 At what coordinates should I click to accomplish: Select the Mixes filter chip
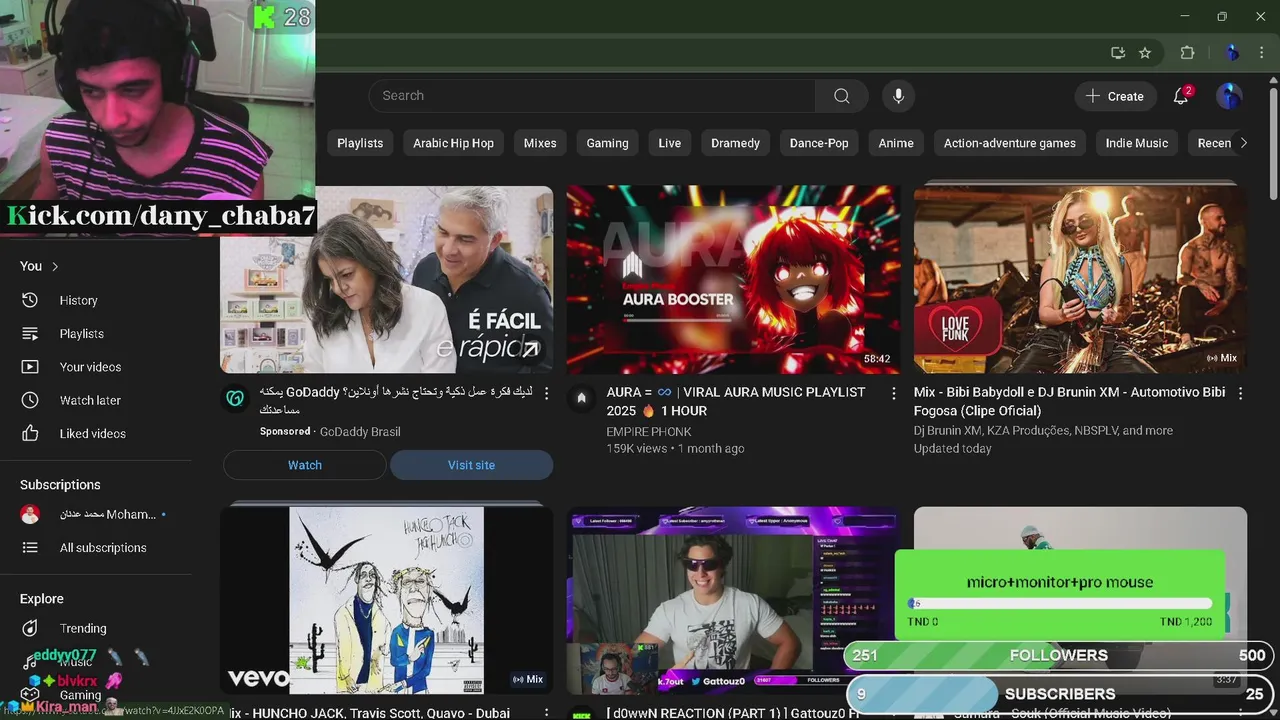coord(540,143)
